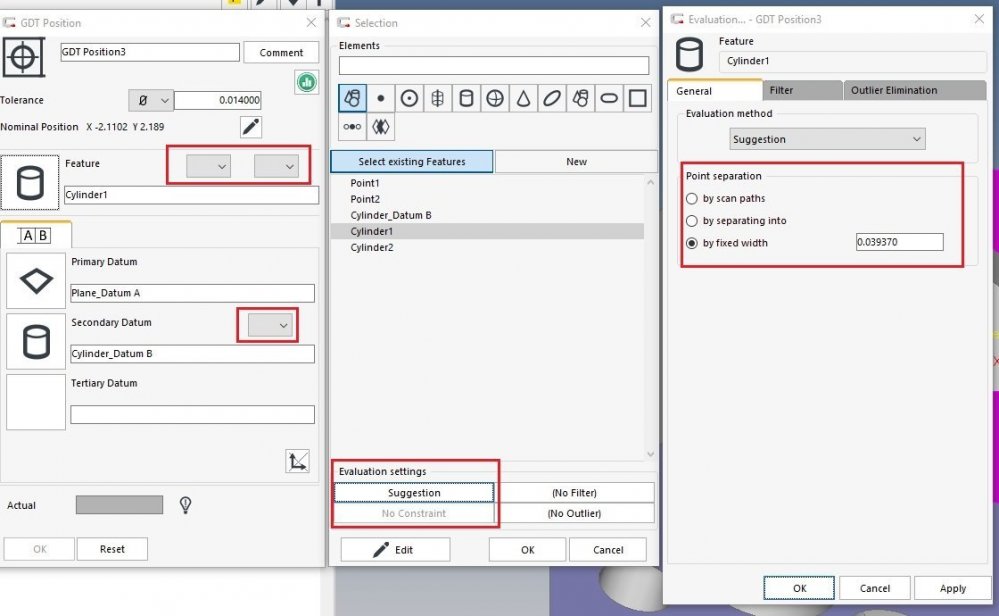Click OK in the Selection window

tap(528, 550)
